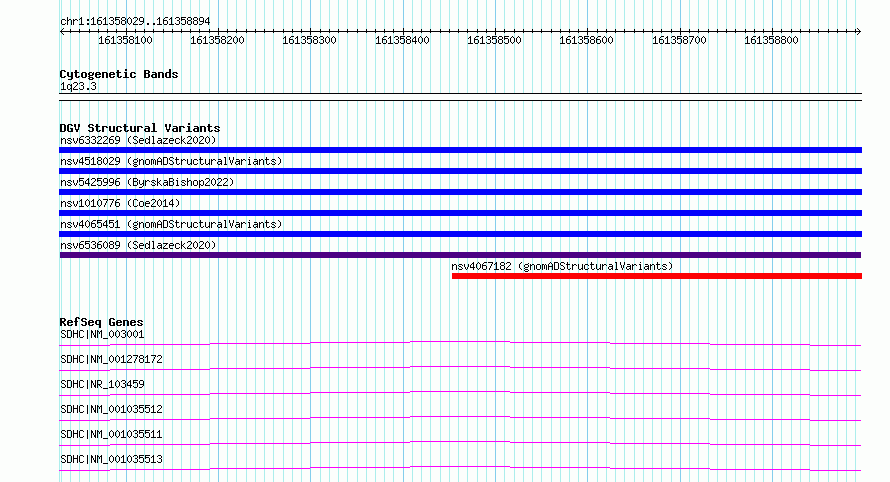
Task: Click the magenta line under SDHC|NR_103459
Action: [x=460, y=393]
